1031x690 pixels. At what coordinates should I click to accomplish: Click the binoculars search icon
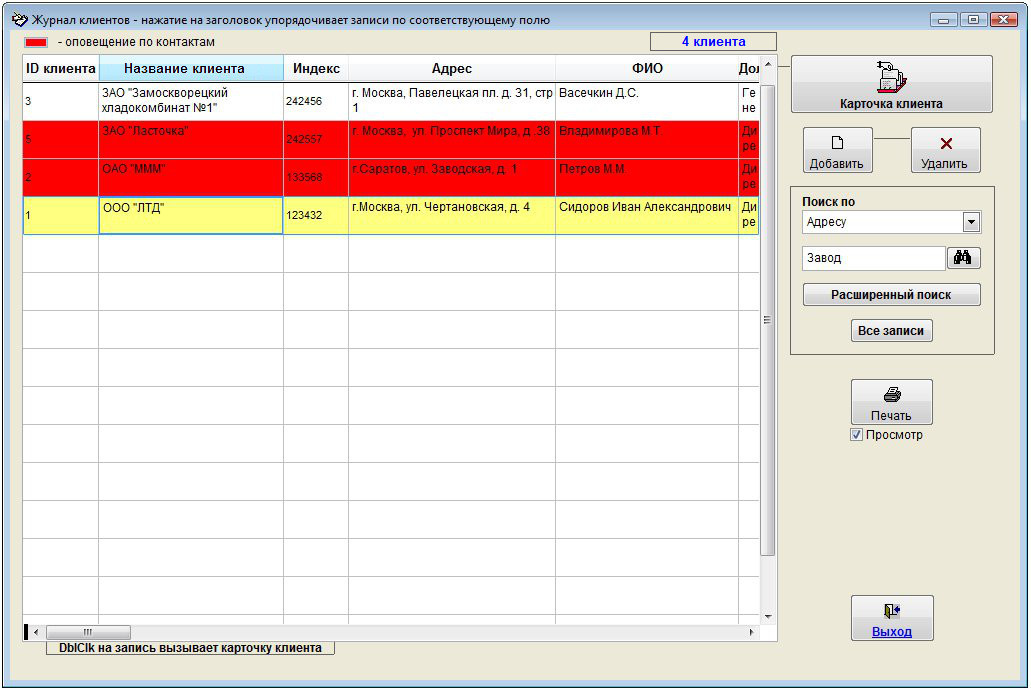tap(963, 258)
